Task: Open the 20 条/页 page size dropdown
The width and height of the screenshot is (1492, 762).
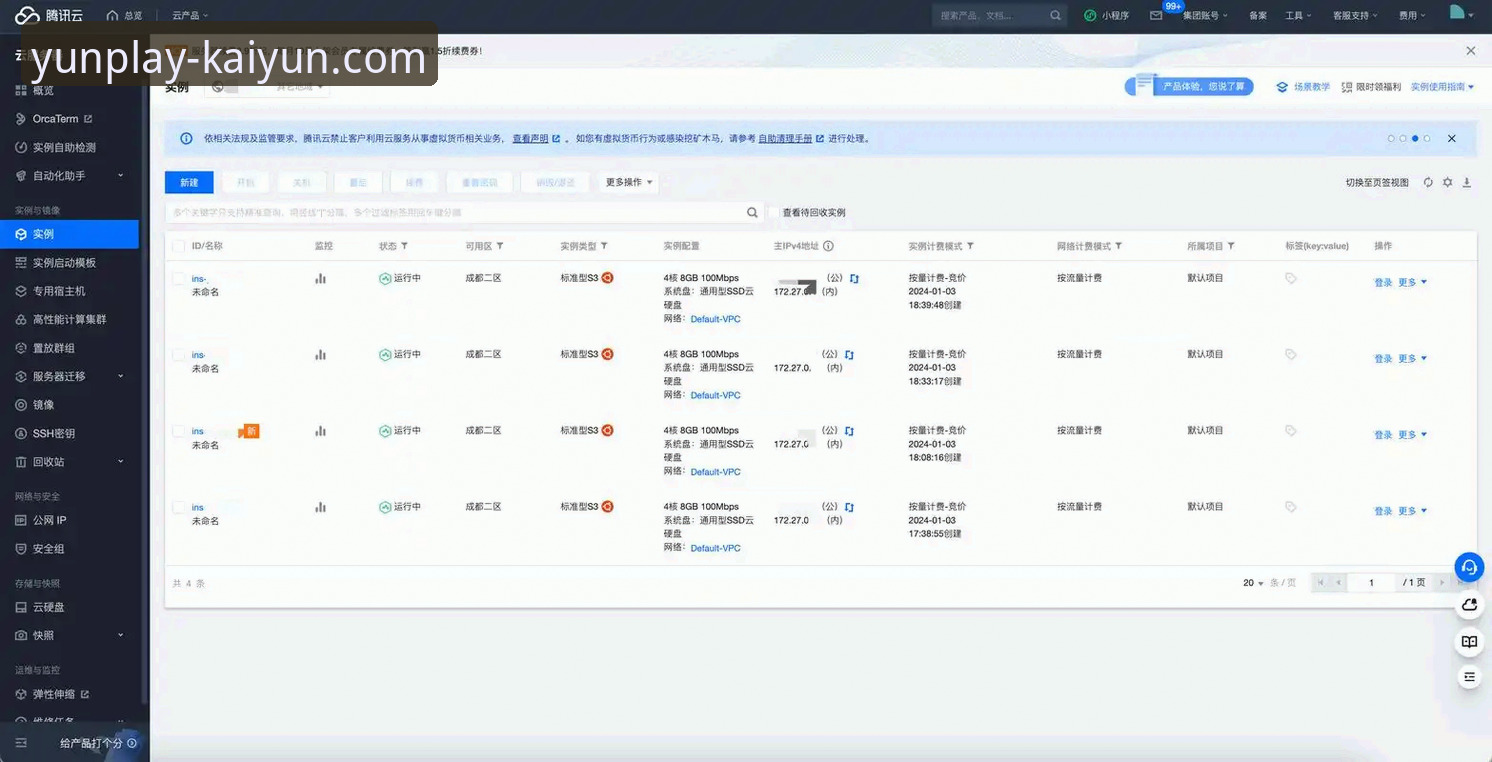Action: [x=1254, y=583]
